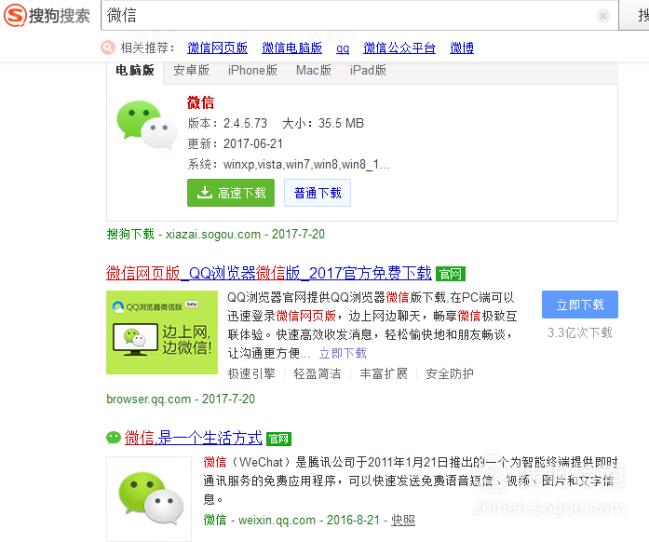This screenshot has height=542, width=649.
Task: Click 安全防护 feature link
Action: coord(449,374)
